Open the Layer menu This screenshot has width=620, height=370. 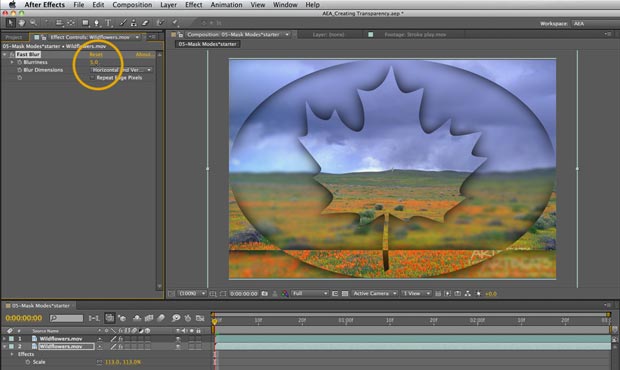(168, 5)
